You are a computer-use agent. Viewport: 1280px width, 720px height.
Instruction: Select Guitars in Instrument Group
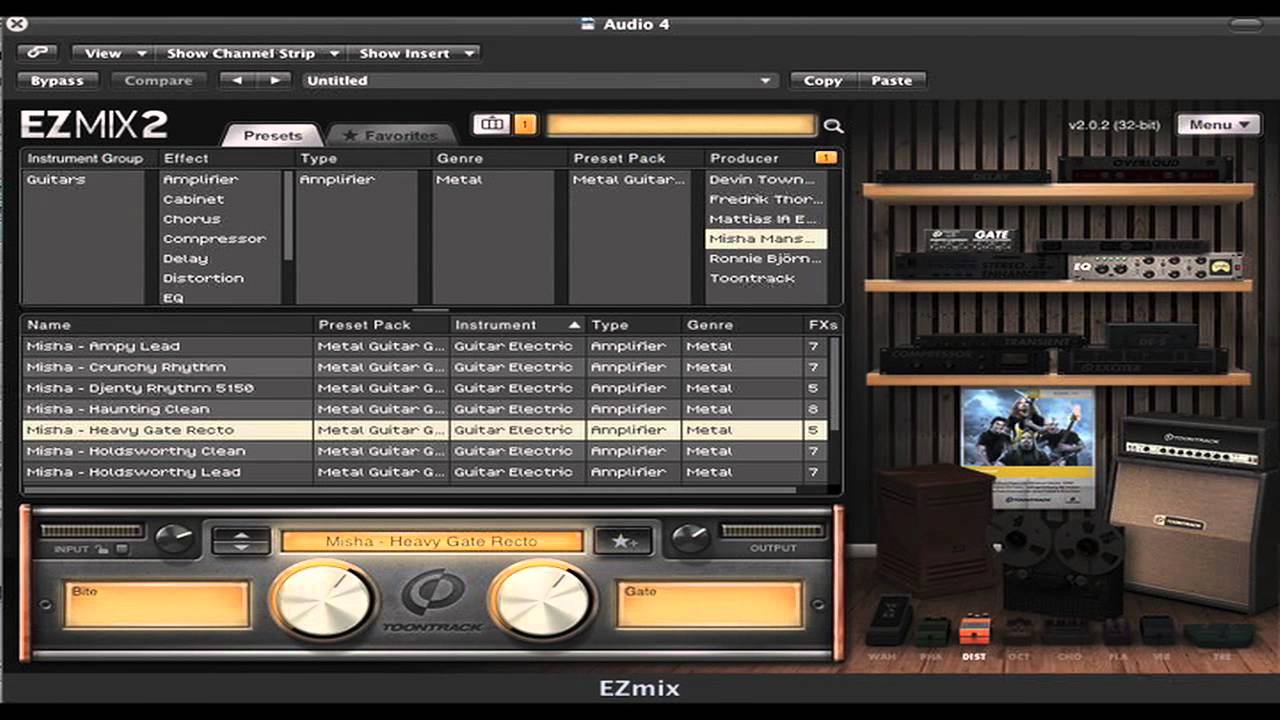[84, 180]
